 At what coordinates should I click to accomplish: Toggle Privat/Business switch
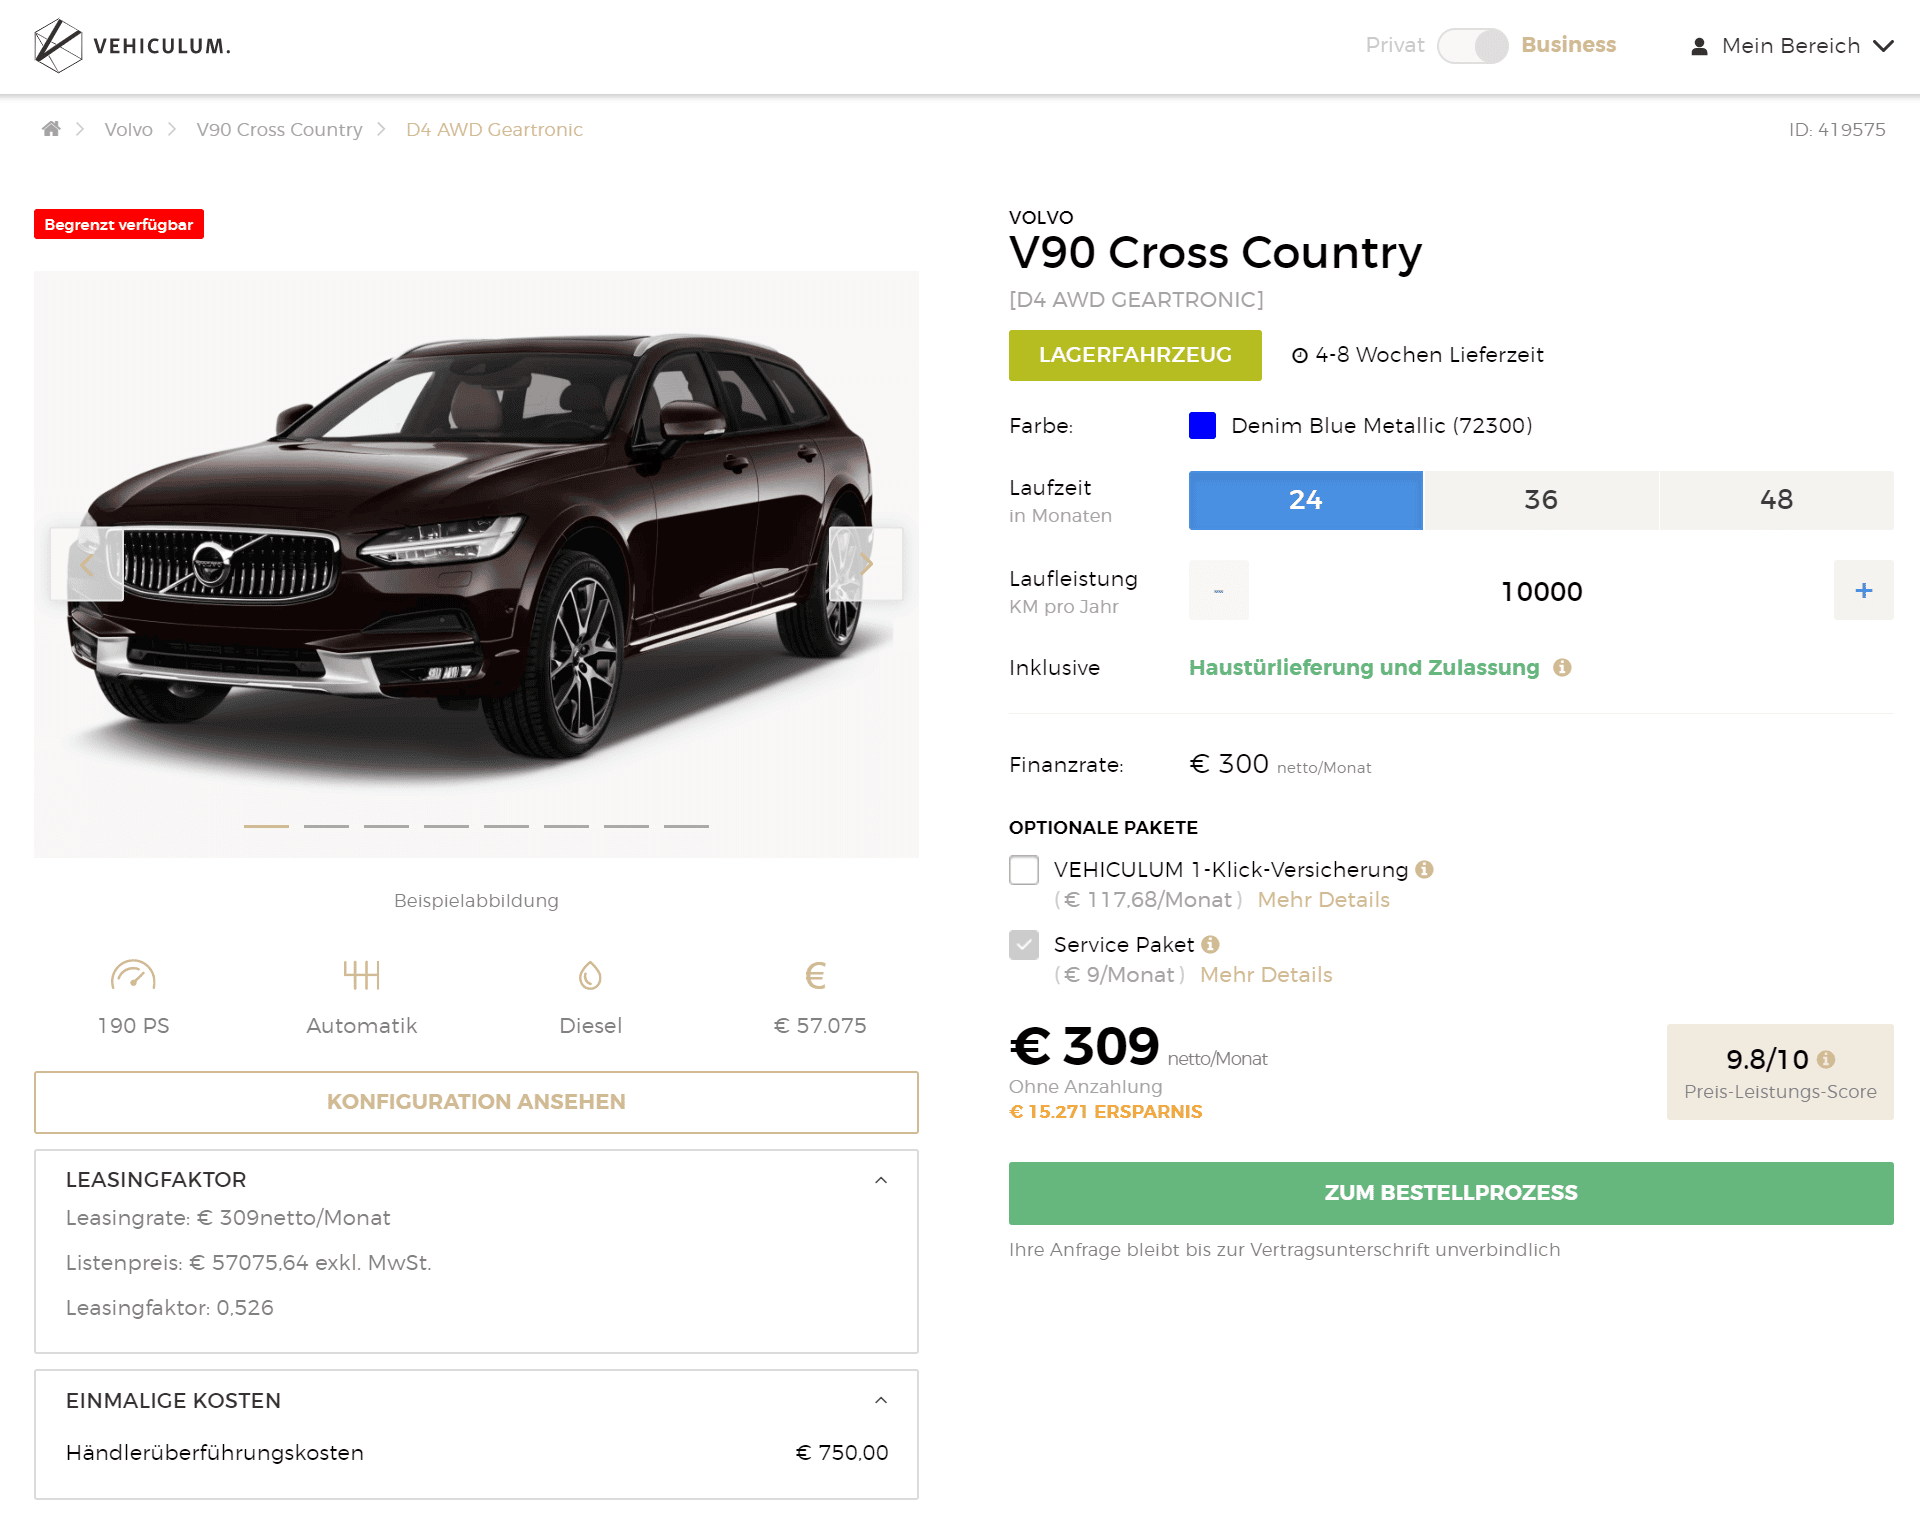coord(1473,45)
